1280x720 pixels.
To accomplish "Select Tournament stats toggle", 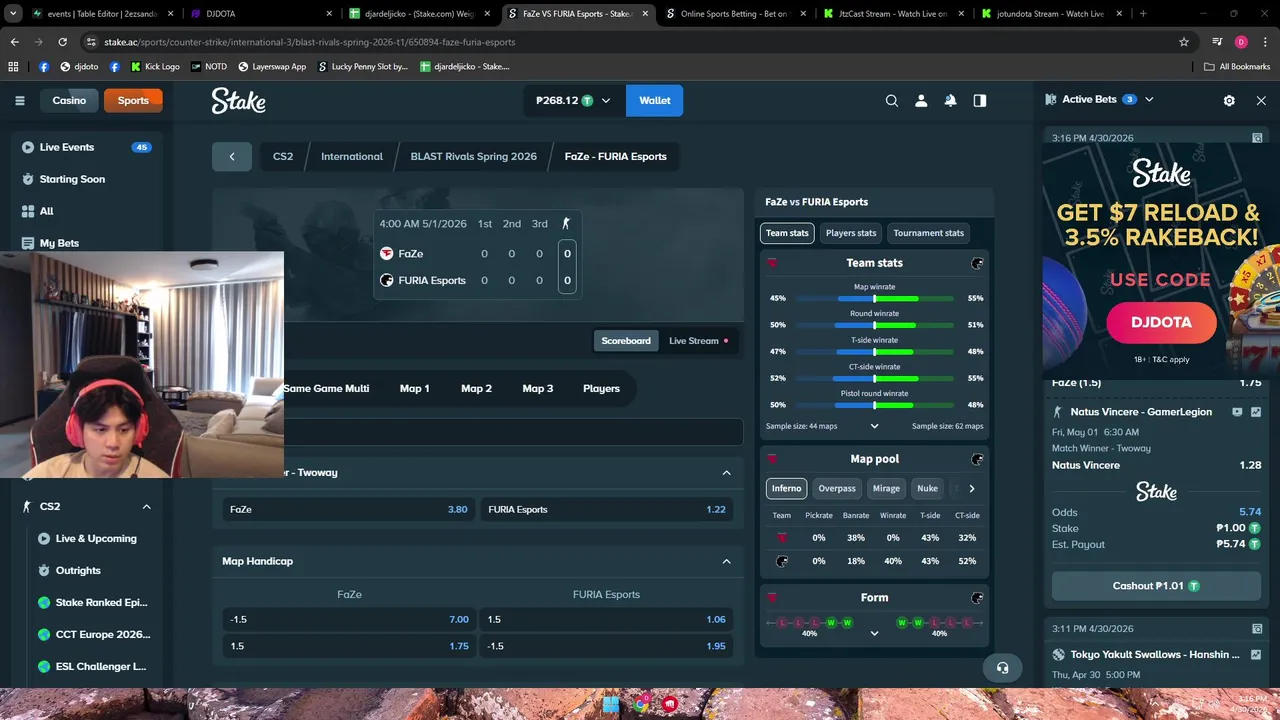I will click(x=929, y=233).
